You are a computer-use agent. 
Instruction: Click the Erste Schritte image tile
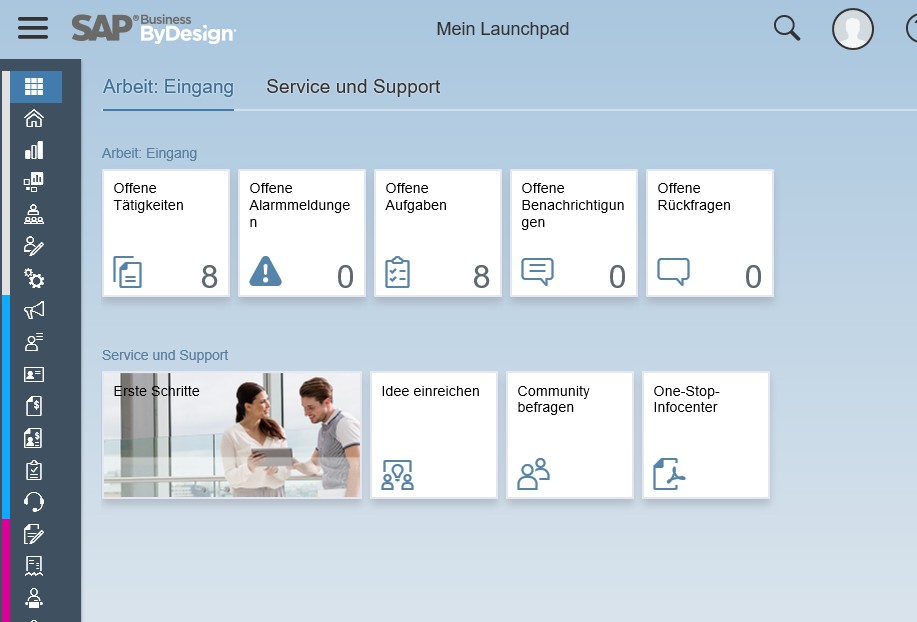232,435
